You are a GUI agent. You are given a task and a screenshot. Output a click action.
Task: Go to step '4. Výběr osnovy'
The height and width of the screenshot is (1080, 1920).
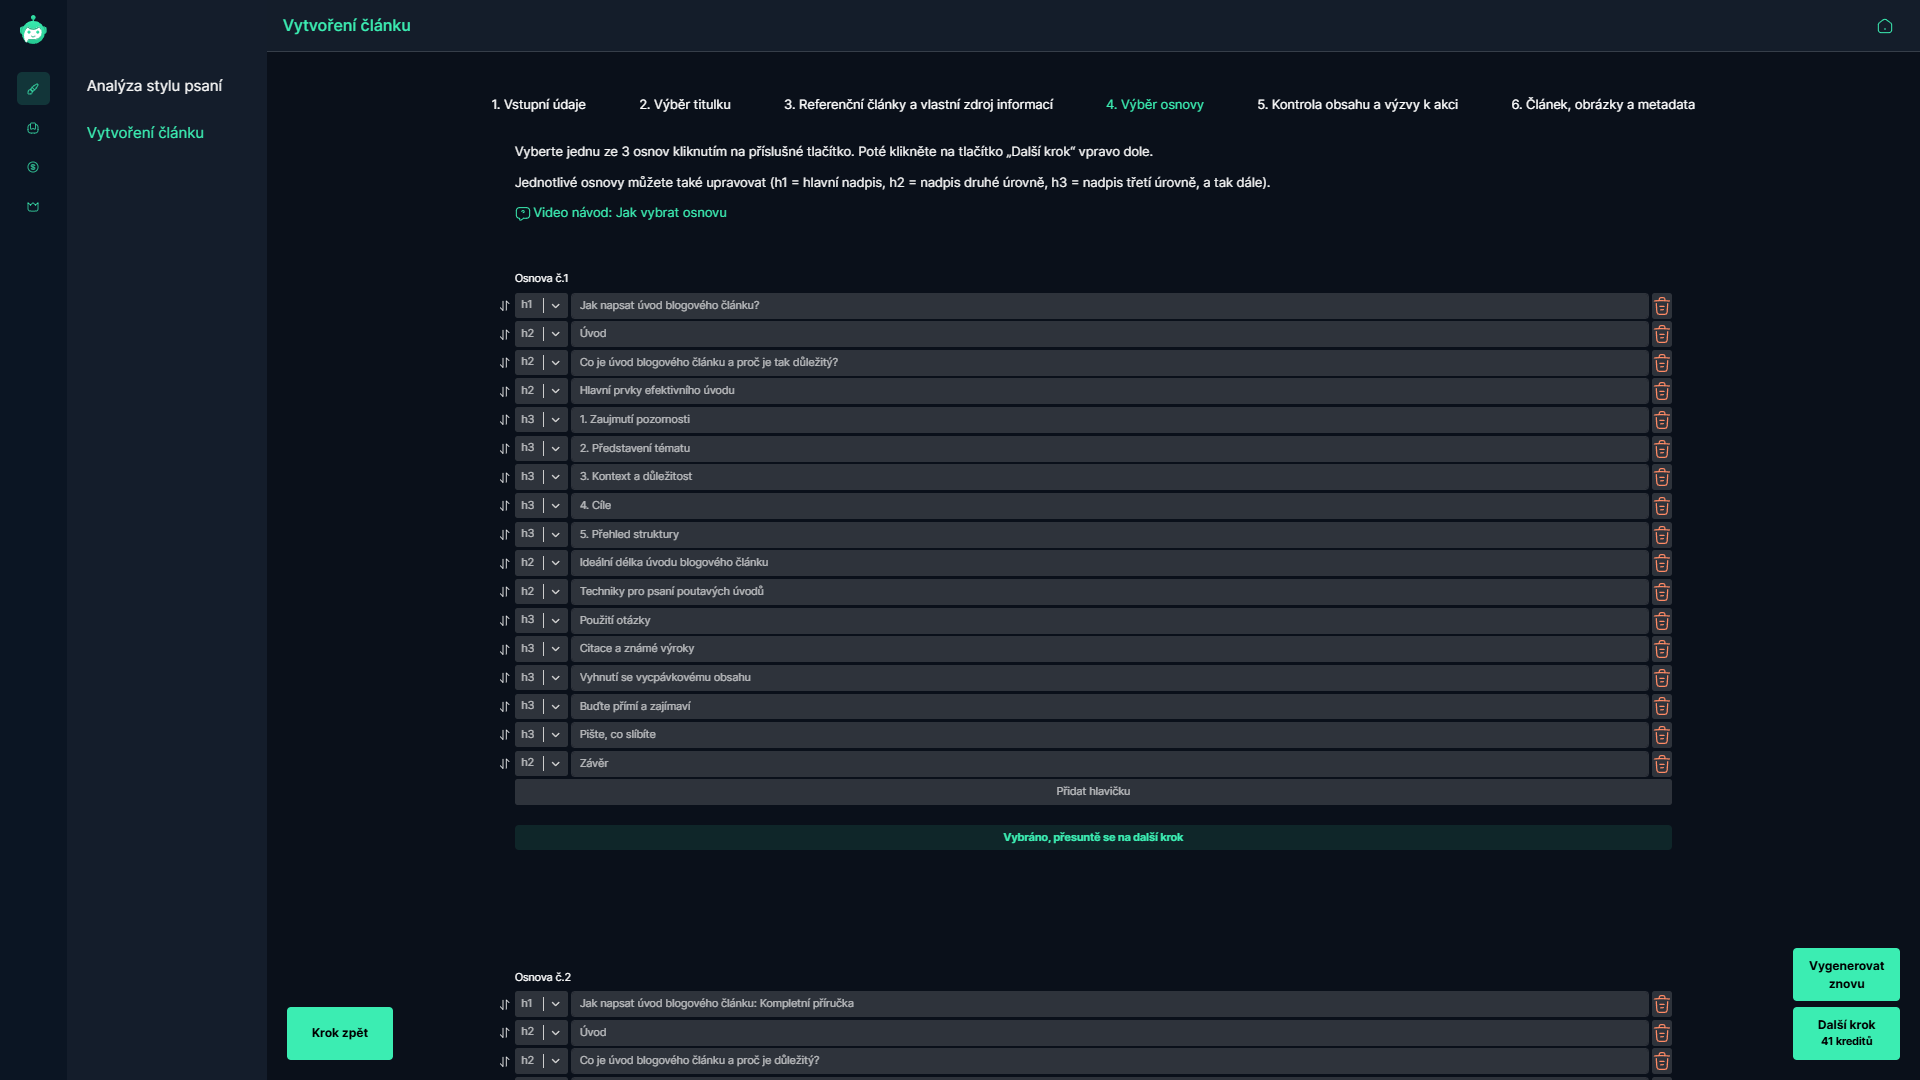click(1154, 105)
